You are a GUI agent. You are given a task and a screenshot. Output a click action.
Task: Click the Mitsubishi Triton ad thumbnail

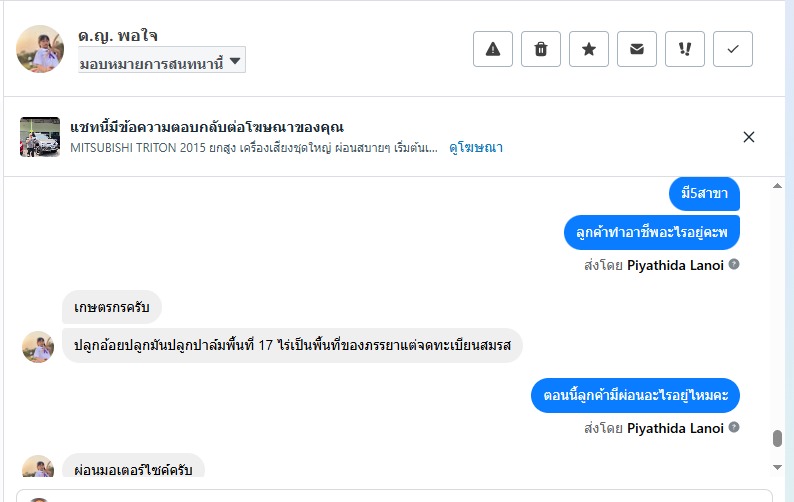pos(40,137)
